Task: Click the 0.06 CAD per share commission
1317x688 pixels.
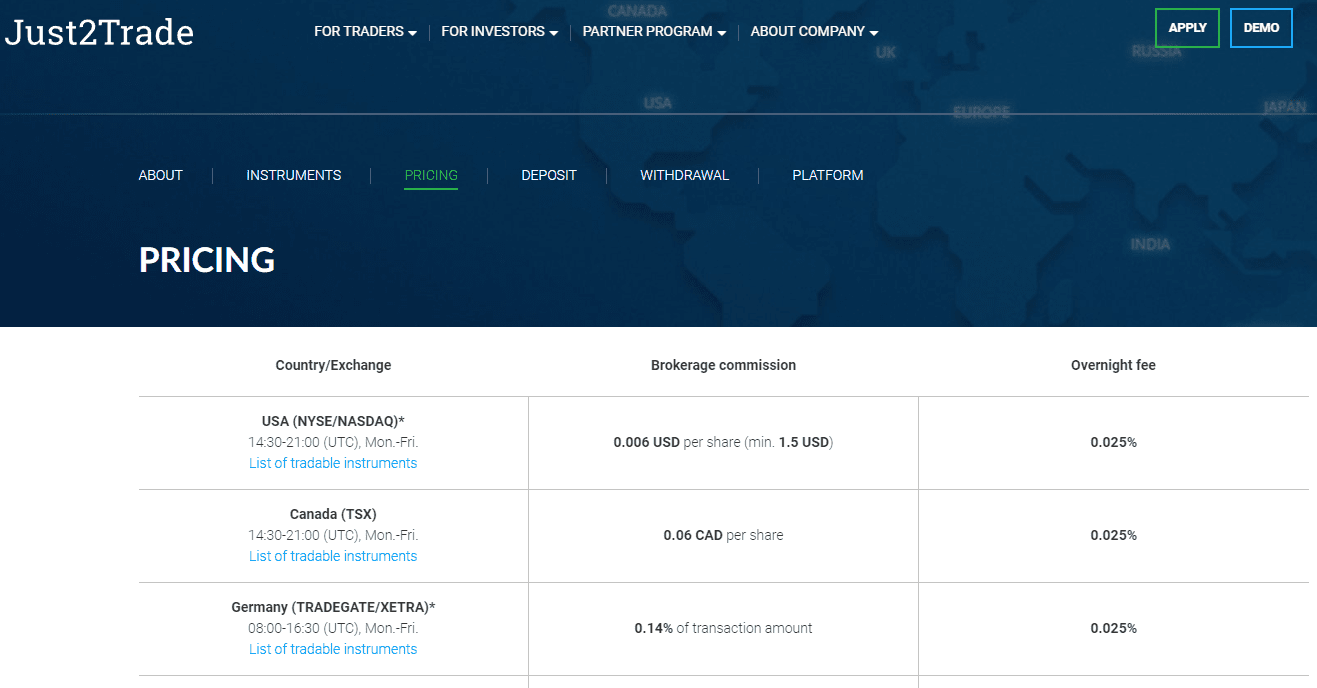Action: pos(723,535)
